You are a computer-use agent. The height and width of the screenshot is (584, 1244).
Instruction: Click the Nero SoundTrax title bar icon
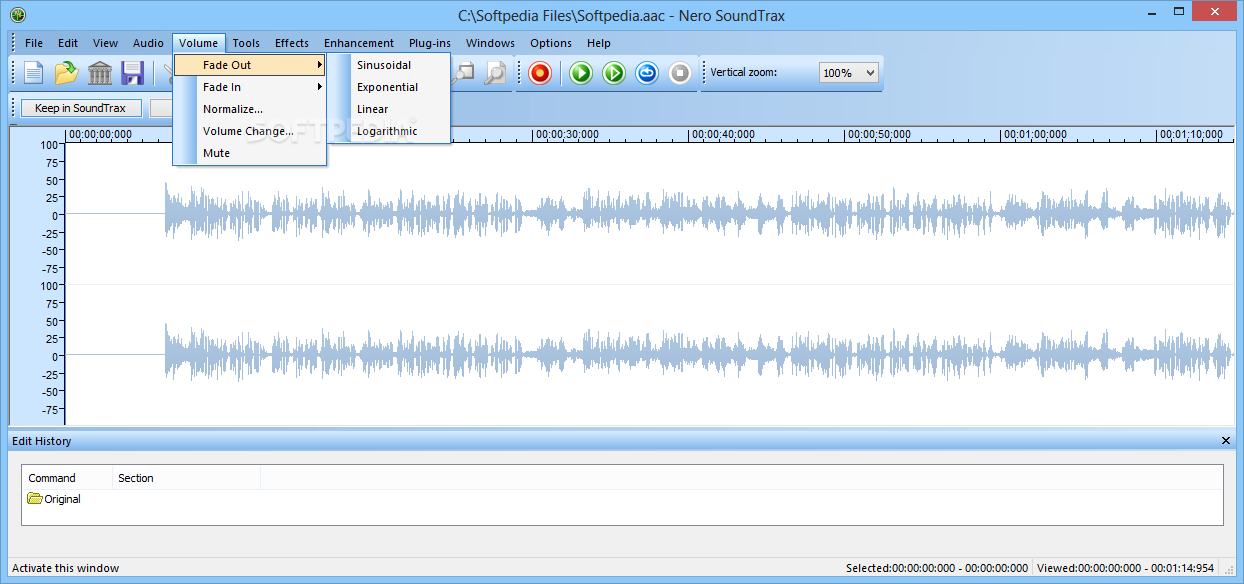[17, 15]
